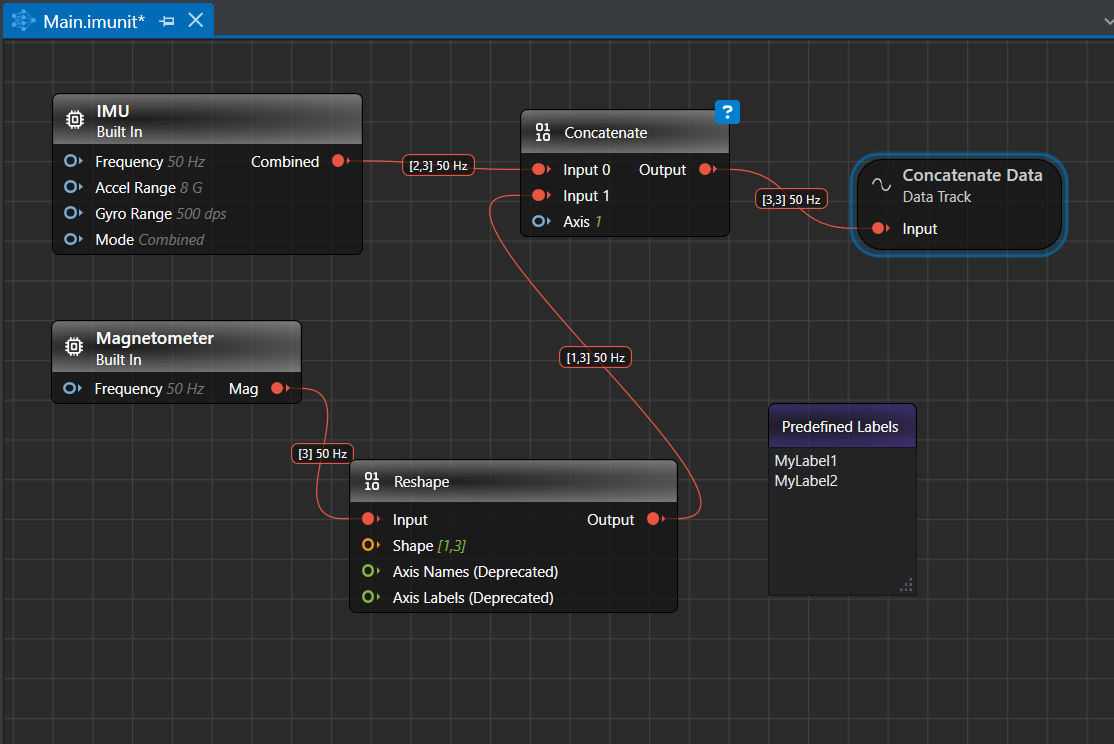
Task: Click the Axis Names (Deprecated) port
Action: click(370, 571)
